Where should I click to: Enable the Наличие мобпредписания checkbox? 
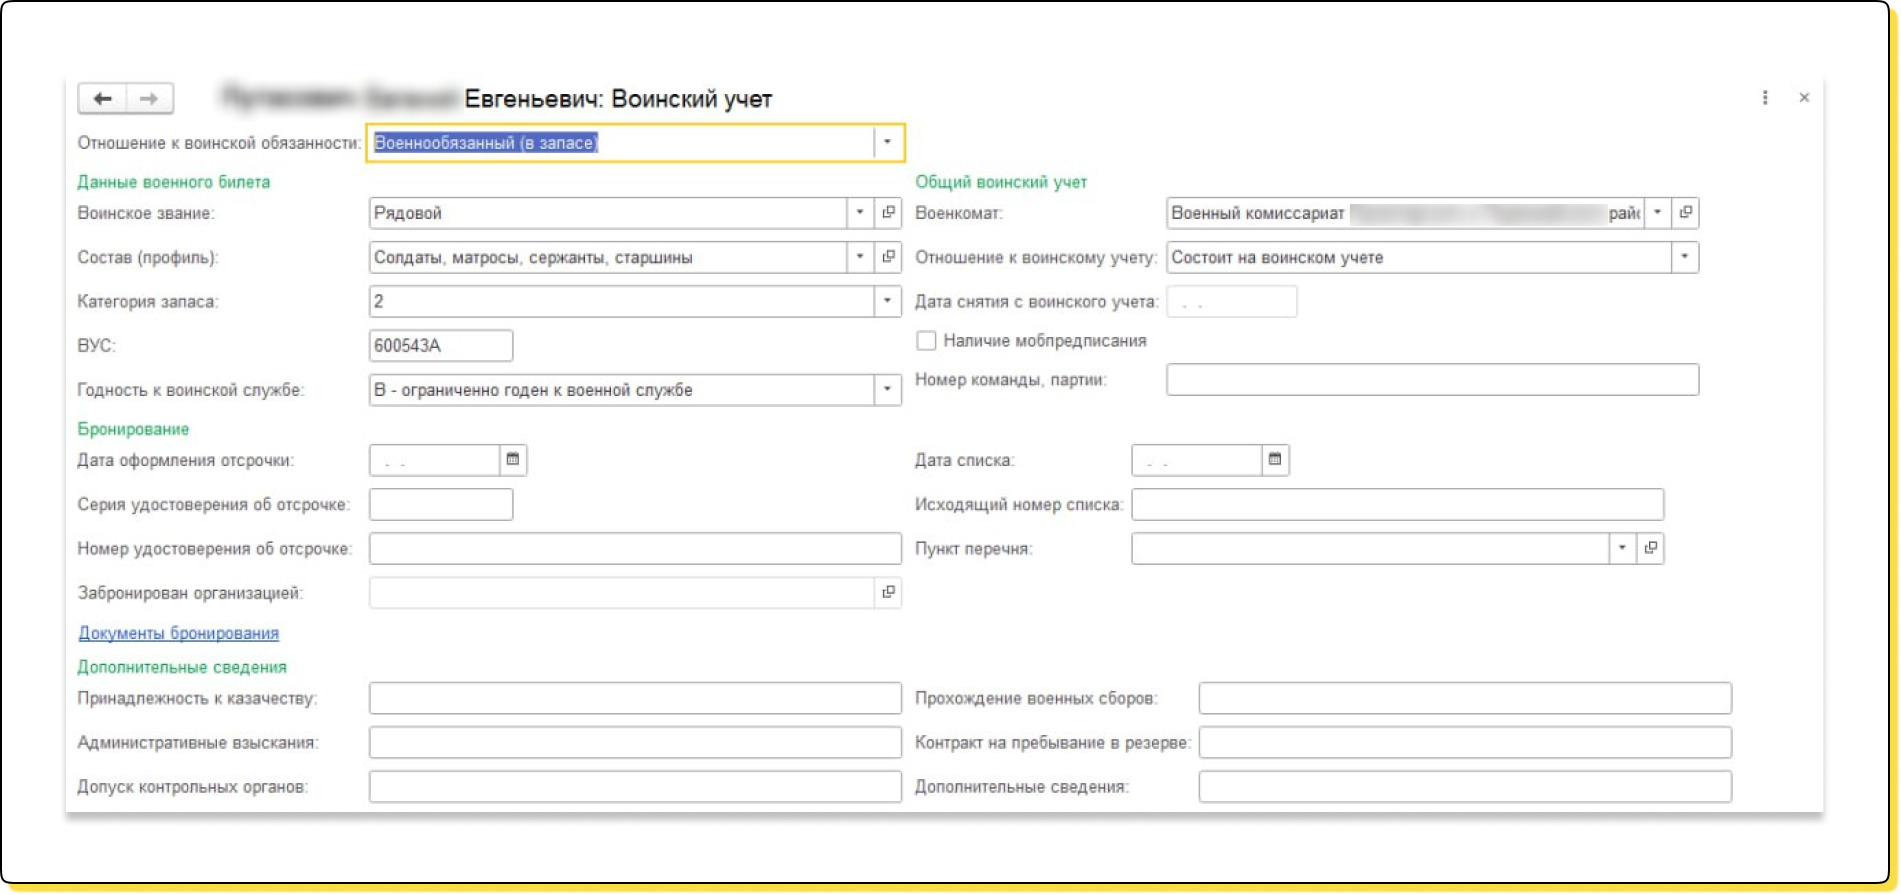point(926,341)
